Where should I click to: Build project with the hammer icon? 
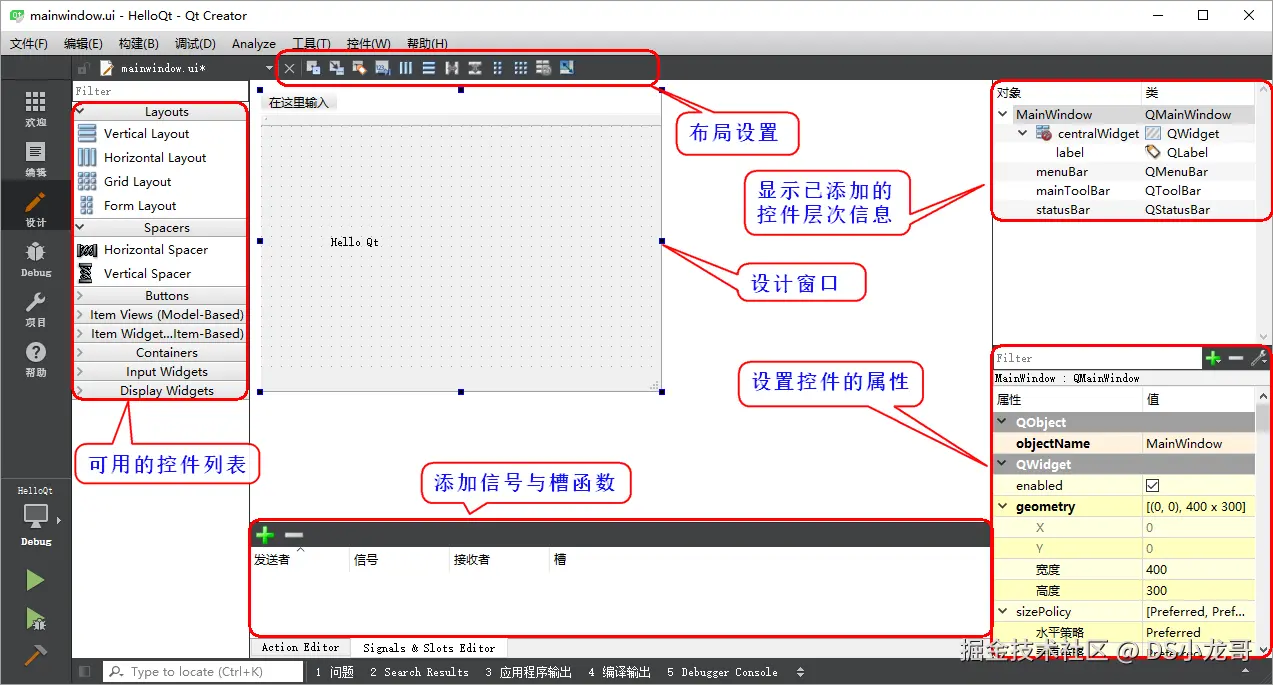point(35,654)
